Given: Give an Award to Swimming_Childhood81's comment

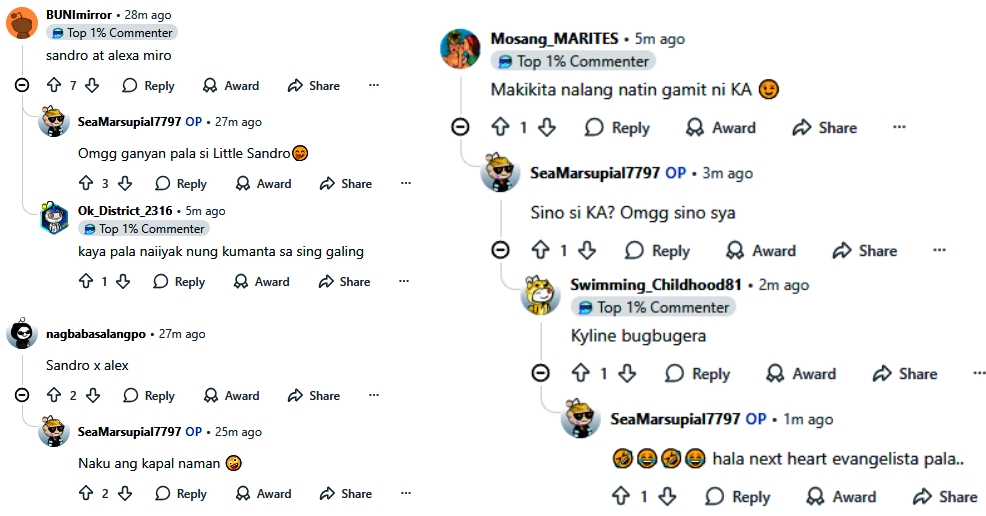Looking at the screenshot, I should coord(800,374).
